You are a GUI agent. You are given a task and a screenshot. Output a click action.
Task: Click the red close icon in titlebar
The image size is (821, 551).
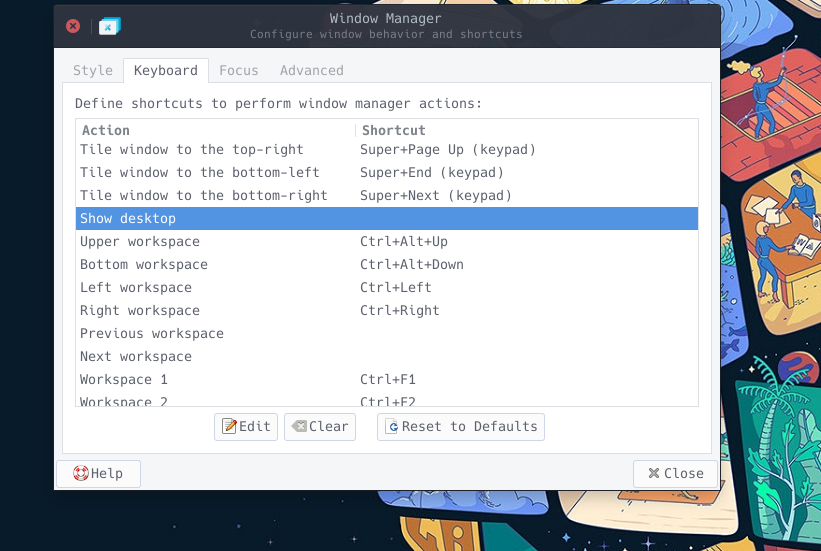tap(73, 26)
